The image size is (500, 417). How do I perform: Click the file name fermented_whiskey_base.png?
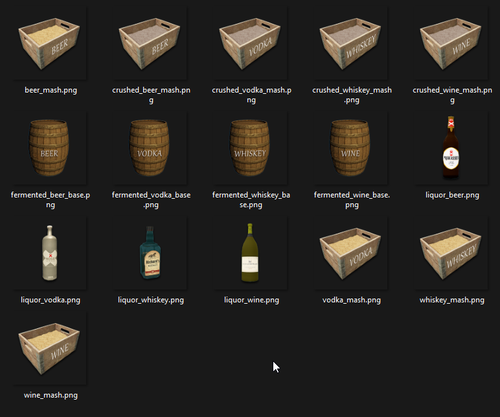click(251, 200)
